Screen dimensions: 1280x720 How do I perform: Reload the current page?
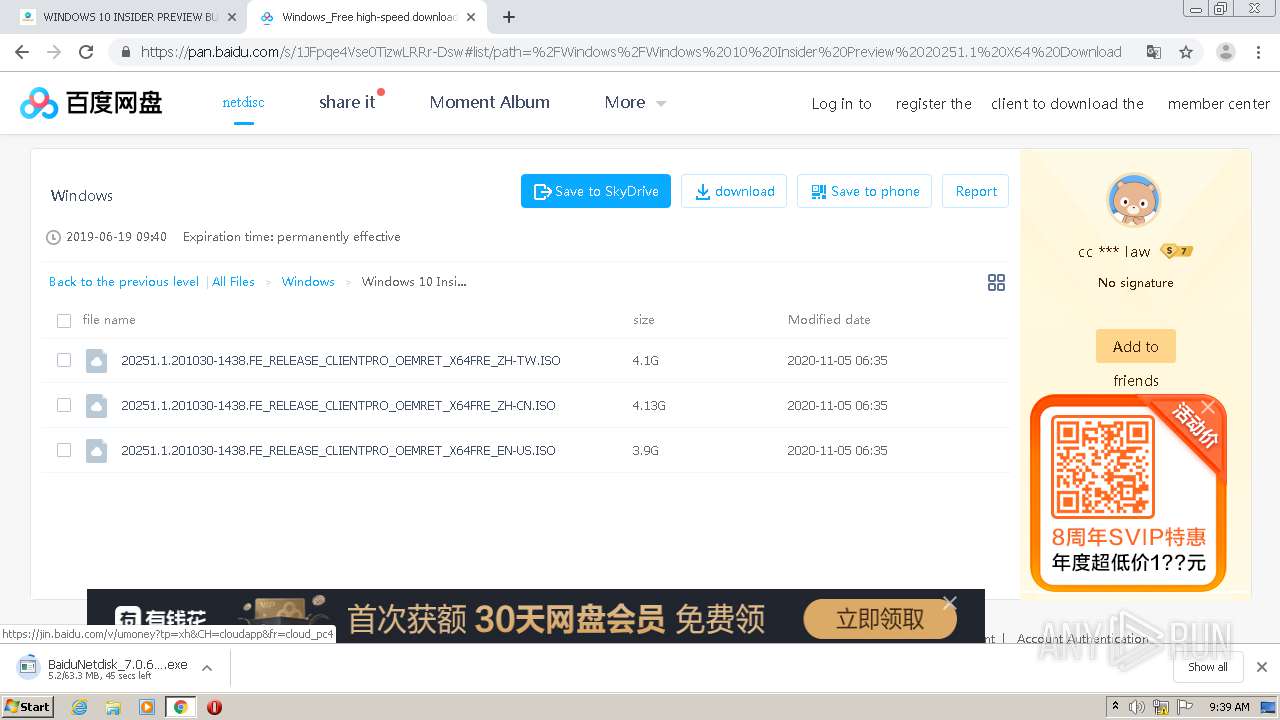point(86,52)
